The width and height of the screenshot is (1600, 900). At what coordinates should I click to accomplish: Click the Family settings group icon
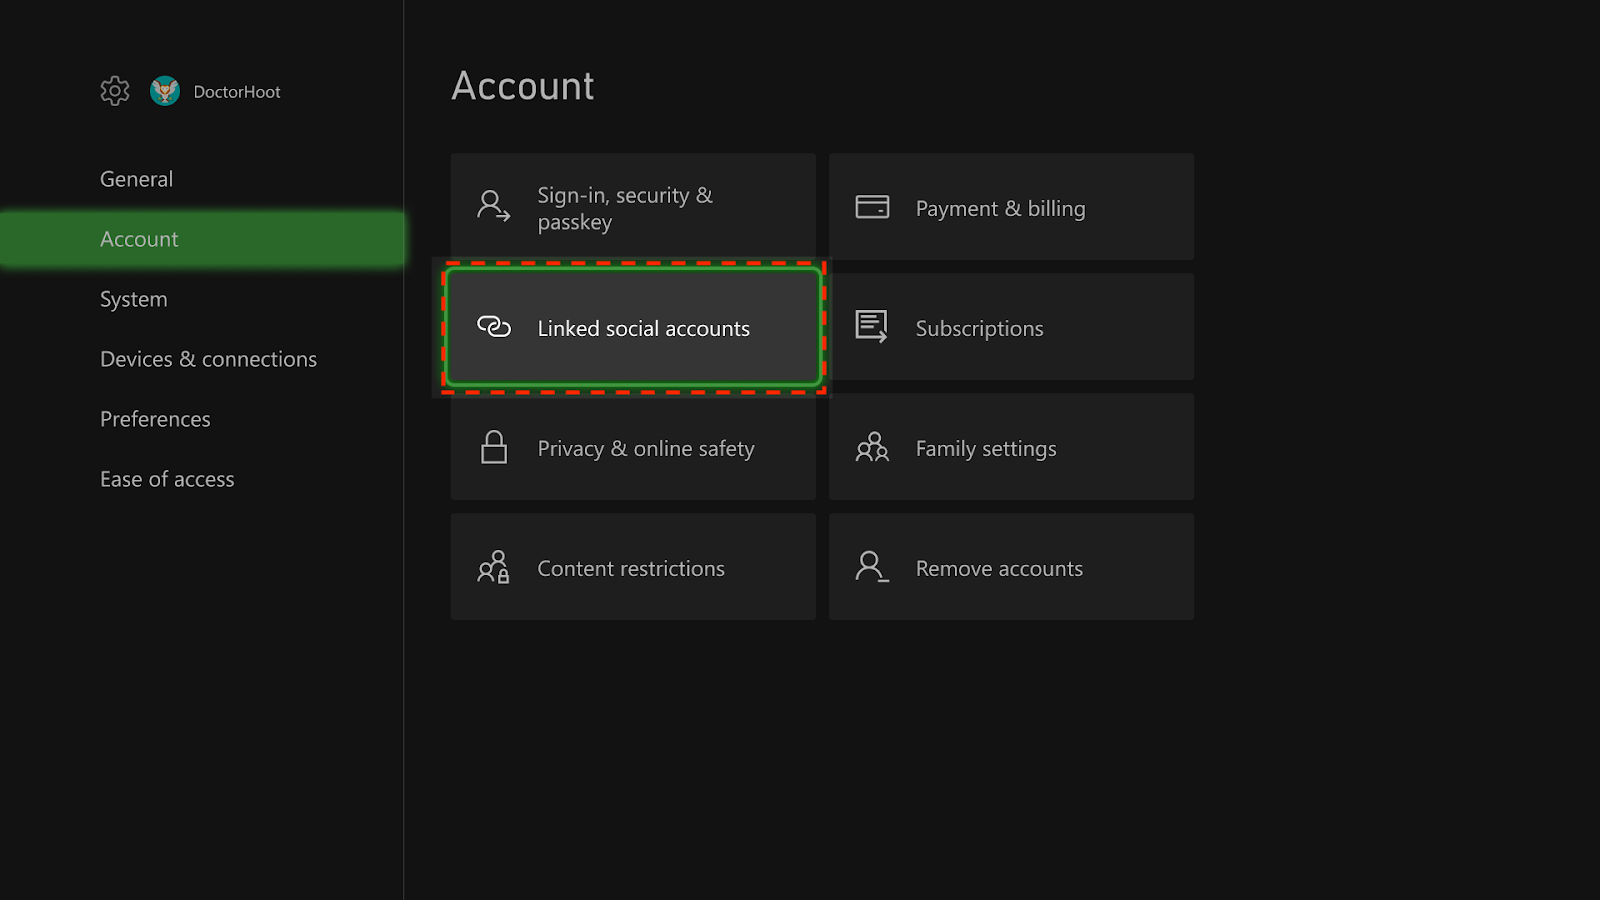(x=871, y=447)
